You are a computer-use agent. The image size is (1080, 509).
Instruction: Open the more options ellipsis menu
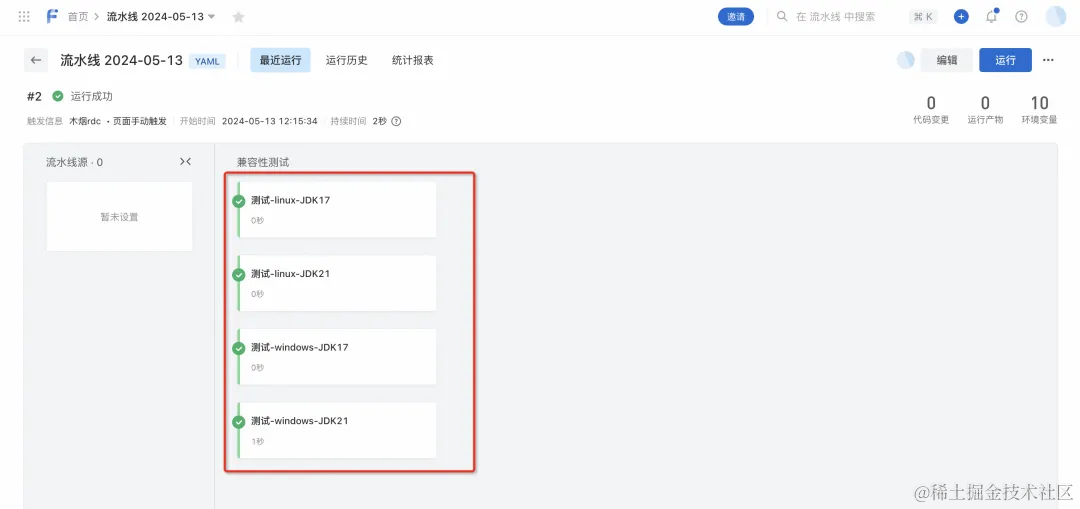[x=1048, y=60]
